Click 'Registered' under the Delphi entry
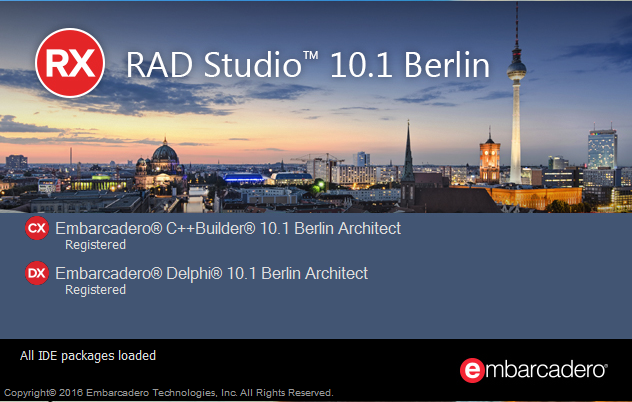632x402 pixels. [x=95, y=290]
